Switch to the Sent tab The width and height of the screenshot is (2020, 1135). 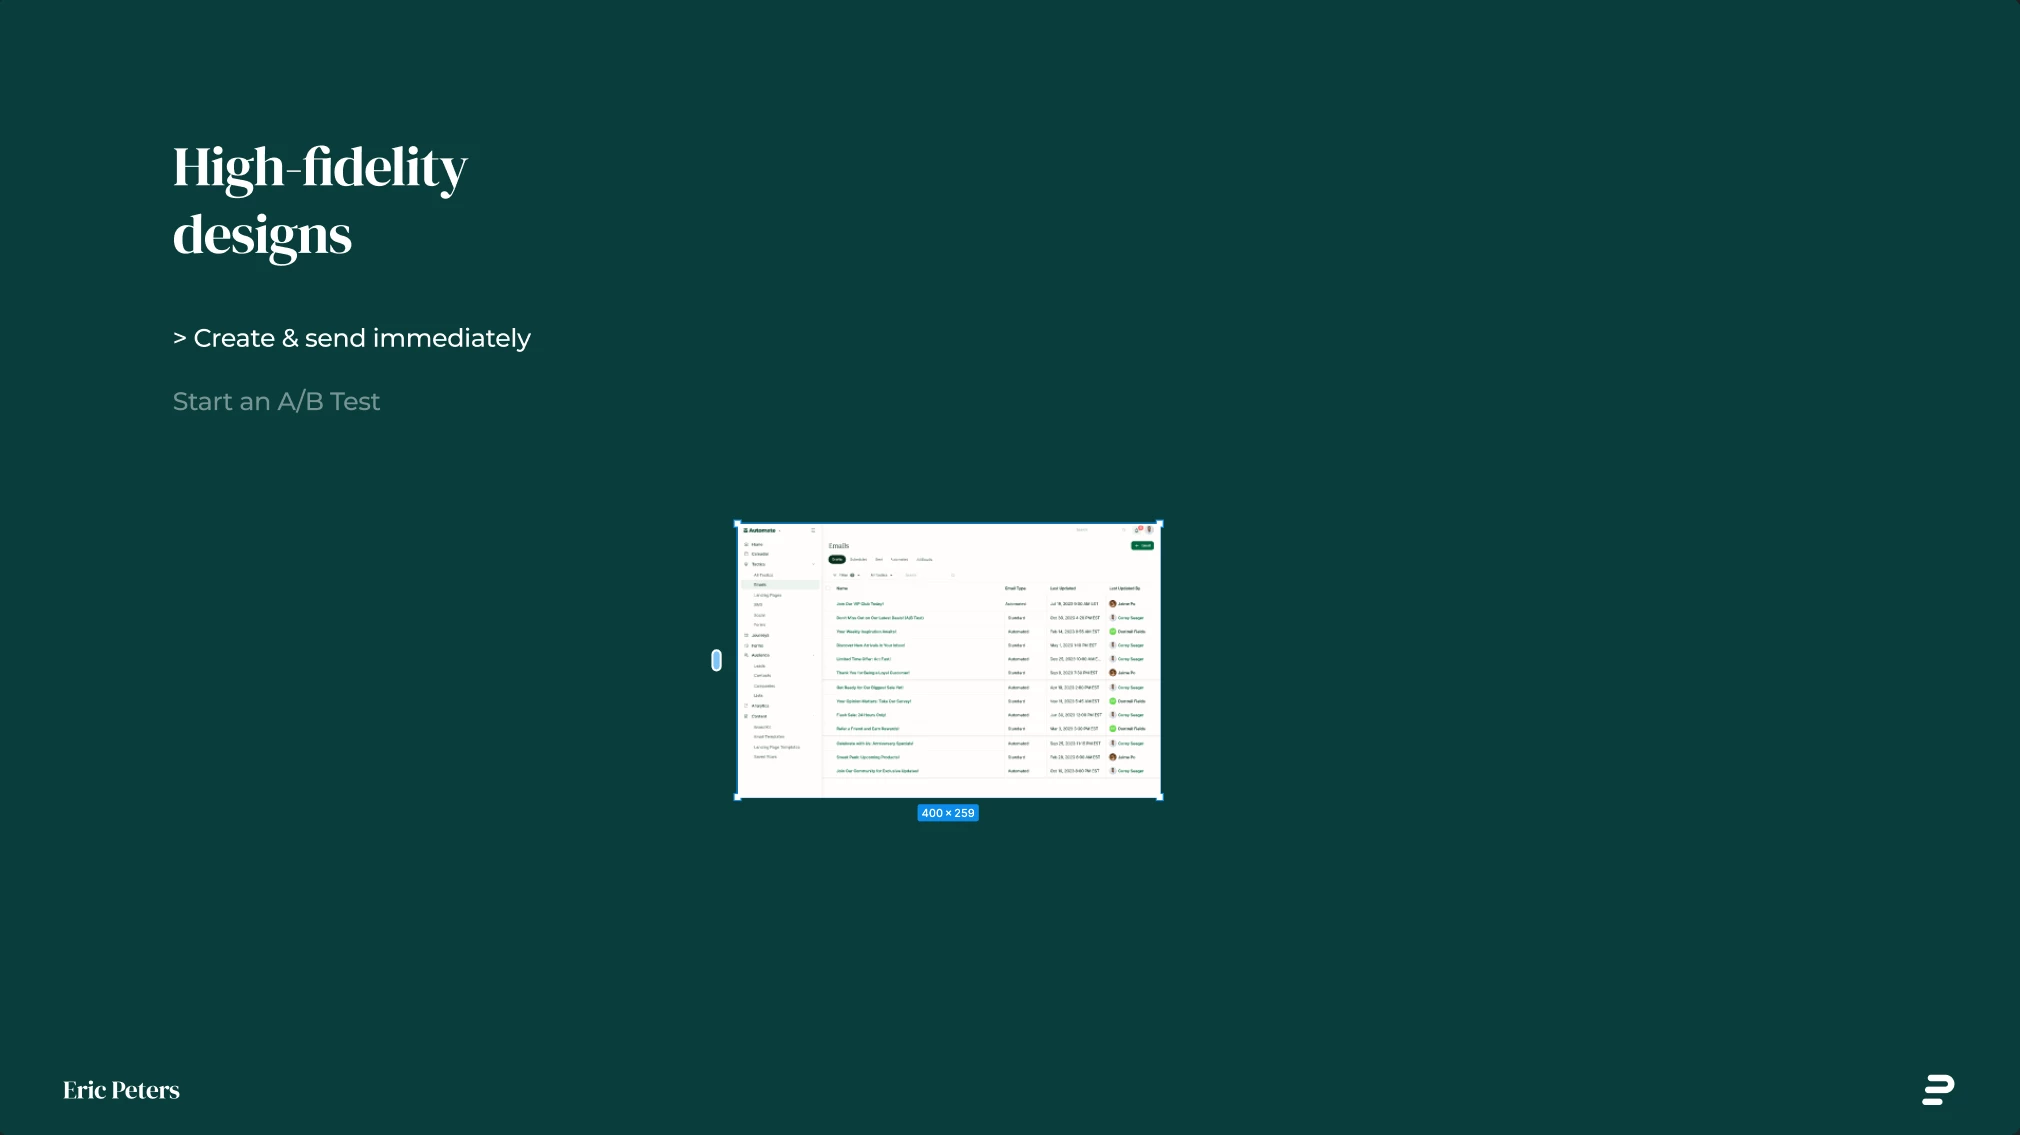[879, 559]
